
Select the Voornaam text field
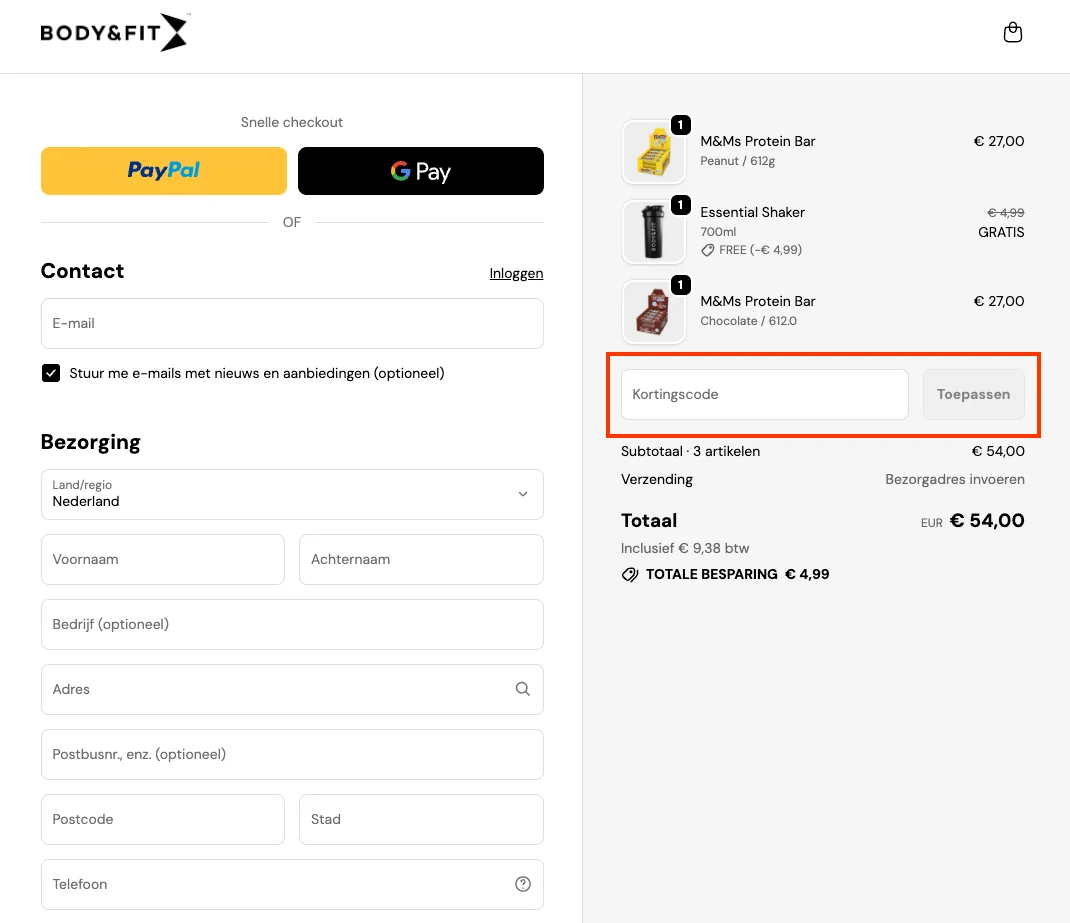tap(163, 559)
